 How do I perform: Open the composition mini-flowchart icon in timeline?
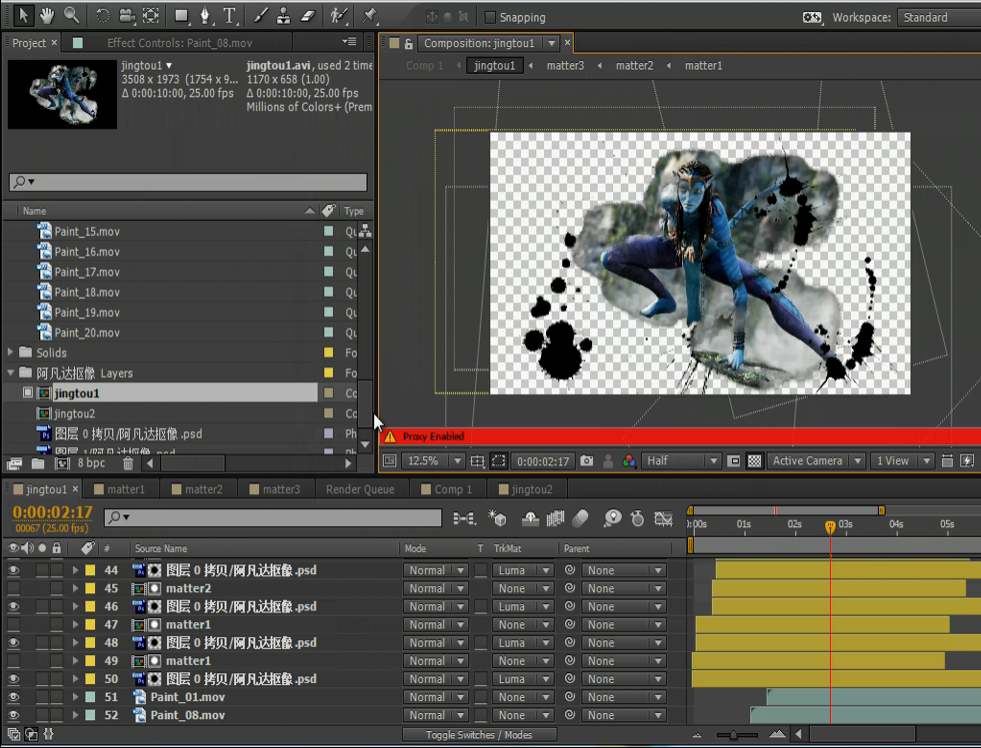pyautogui.click(x=464, y=518)
